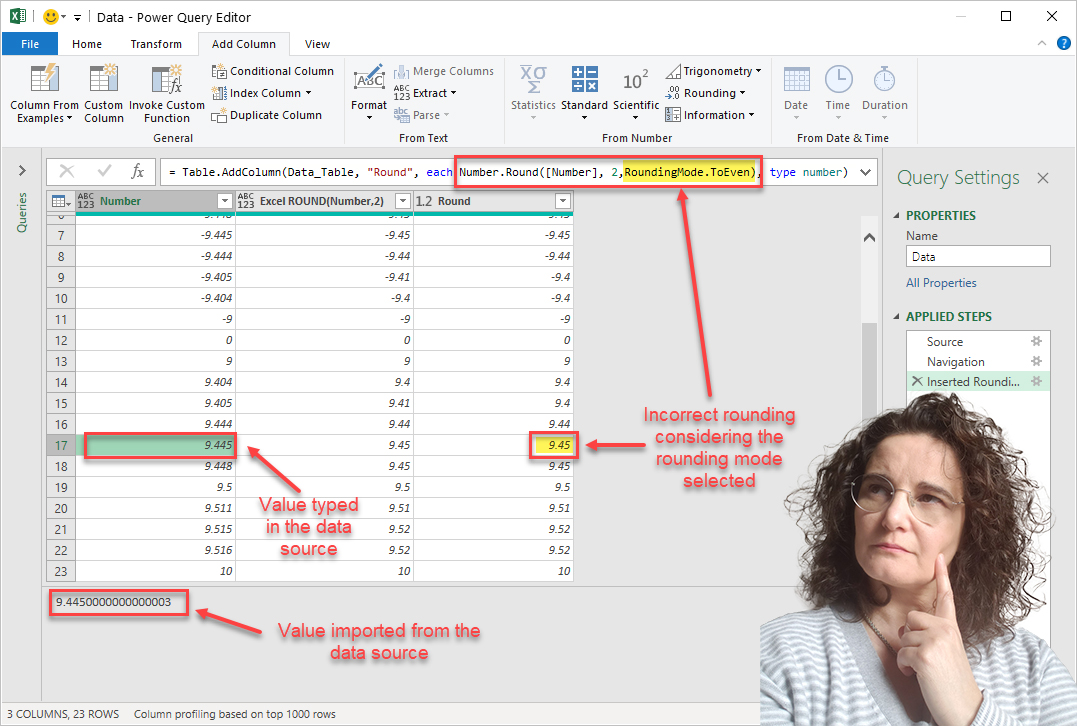Click Merge Columns
This screenshot has height=726, width=1077.
point(444,71)
